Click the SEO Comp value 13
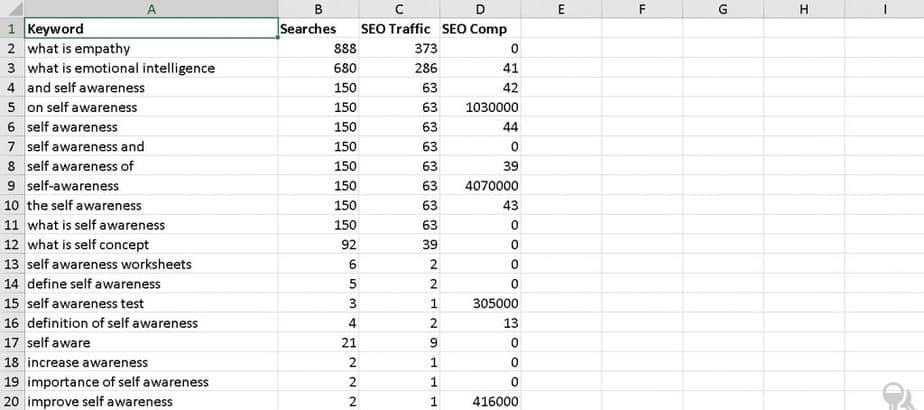924x410 pixels. click(480, 323)
